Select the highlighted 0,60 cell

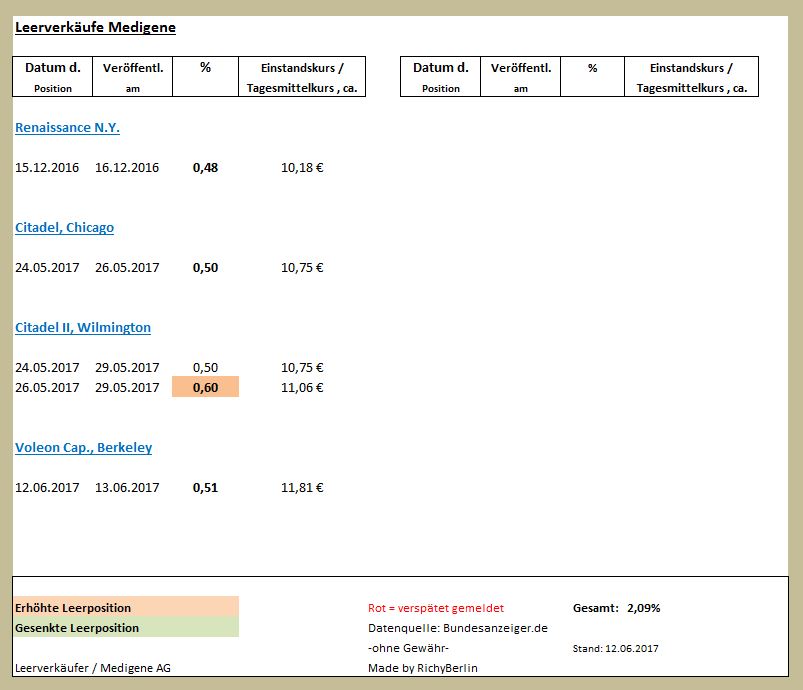click(205, 387)
